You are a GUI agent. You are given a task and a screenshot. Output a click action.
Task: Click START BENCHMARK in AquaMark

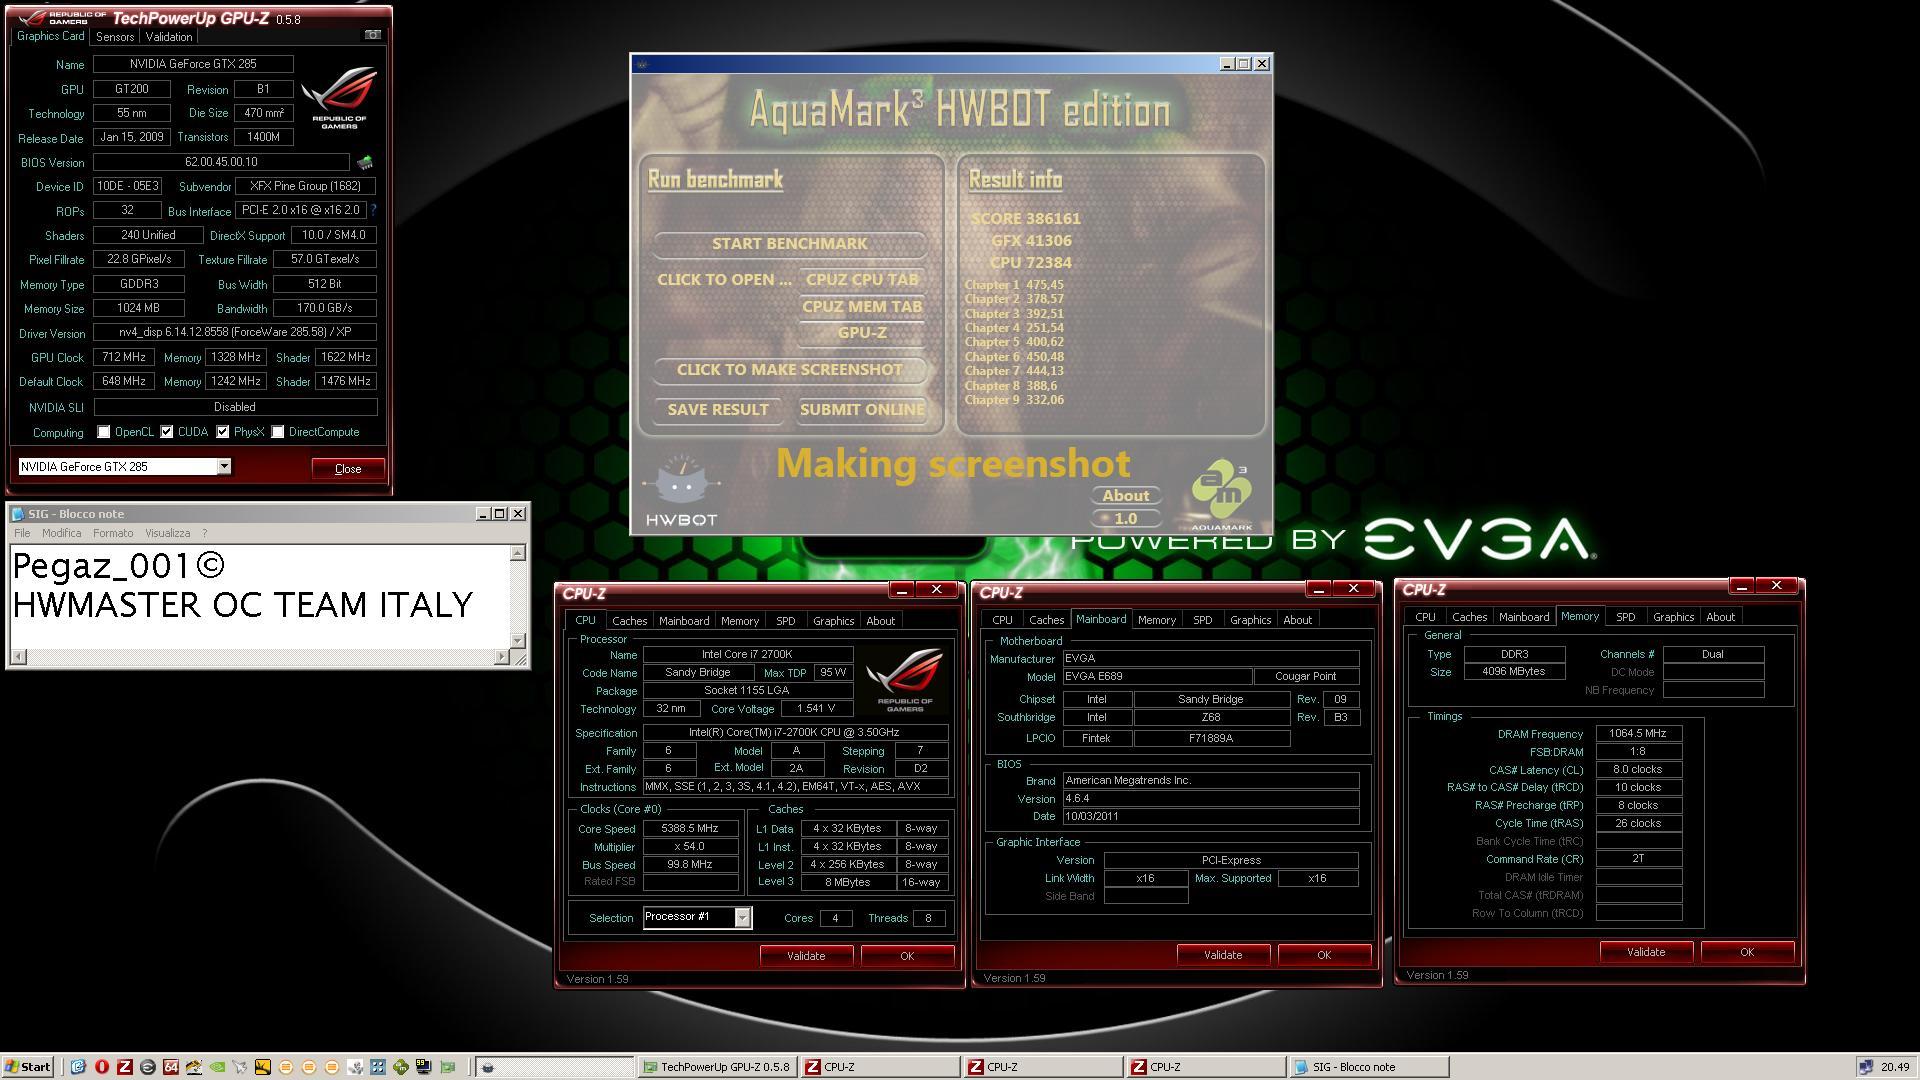pyautogui.click(x=790, y=244)
